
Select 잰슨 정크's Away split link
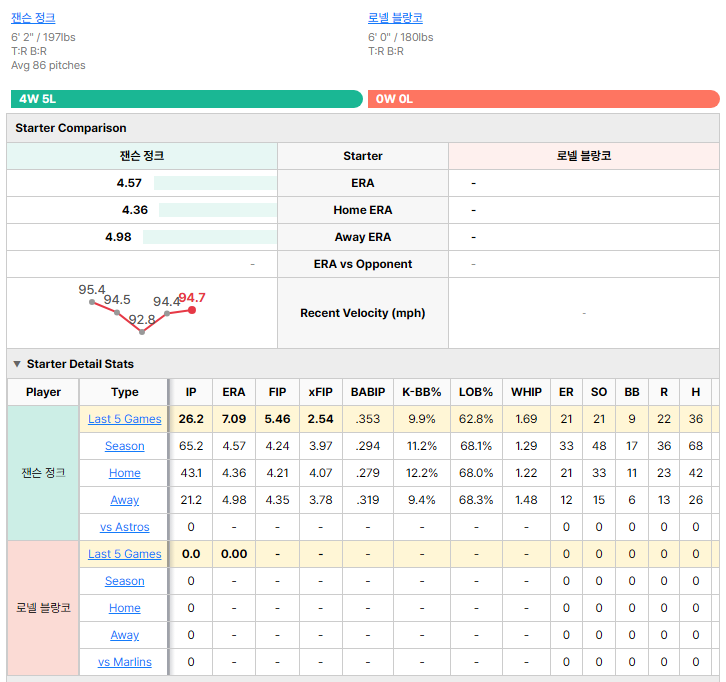[x=125, y=500]
